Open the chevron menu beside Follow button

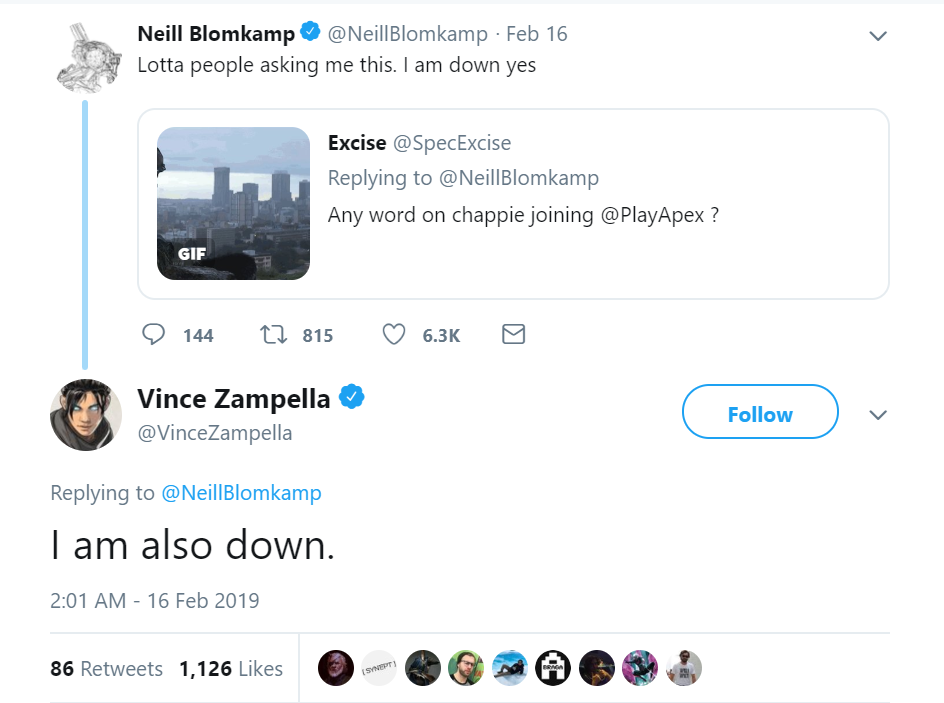click(878, 414)
